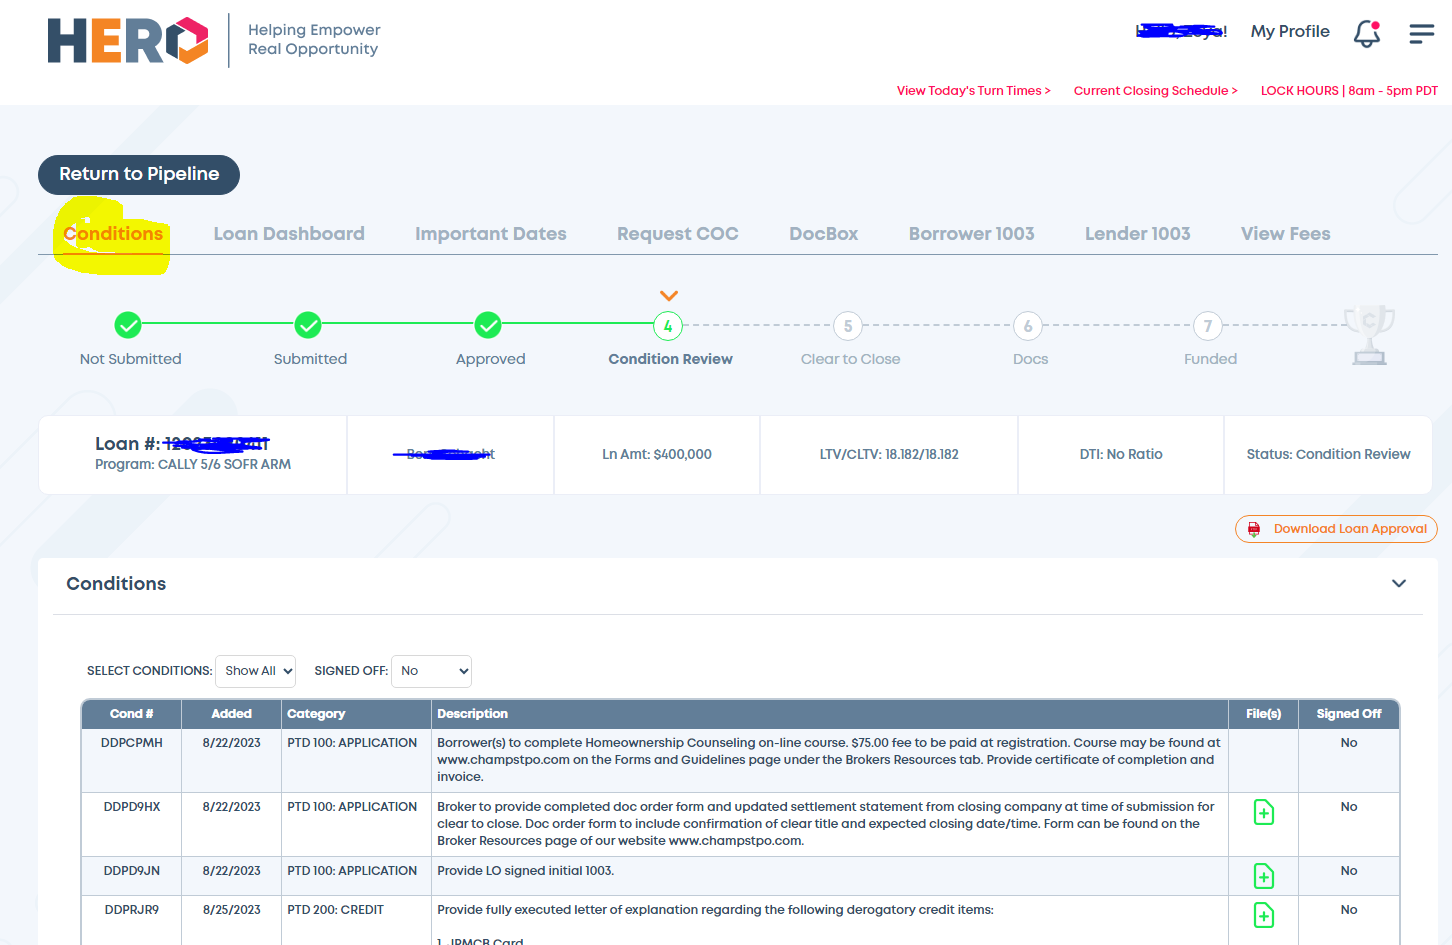This screenshot has height=945, width=1452.
Task: Click the orange chevron above Condition Review
Action: click(x=669, y=296)
